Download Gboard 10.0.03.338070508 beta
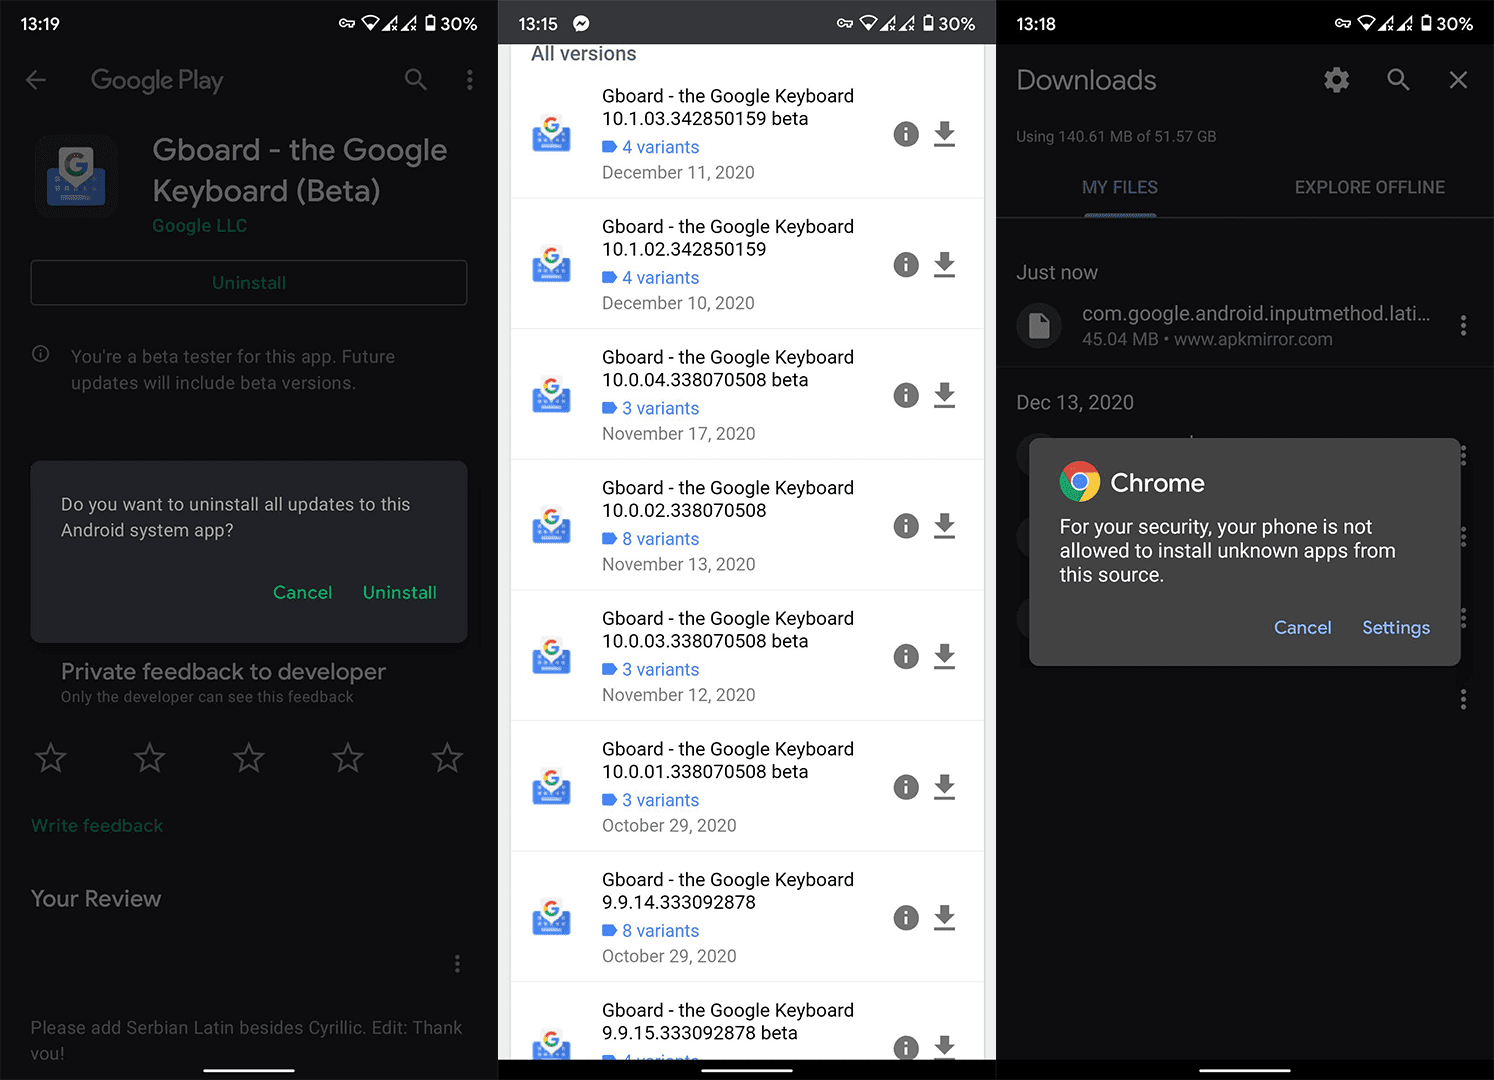Viewport: 1494px width, 1080px height. click(944, 657)
